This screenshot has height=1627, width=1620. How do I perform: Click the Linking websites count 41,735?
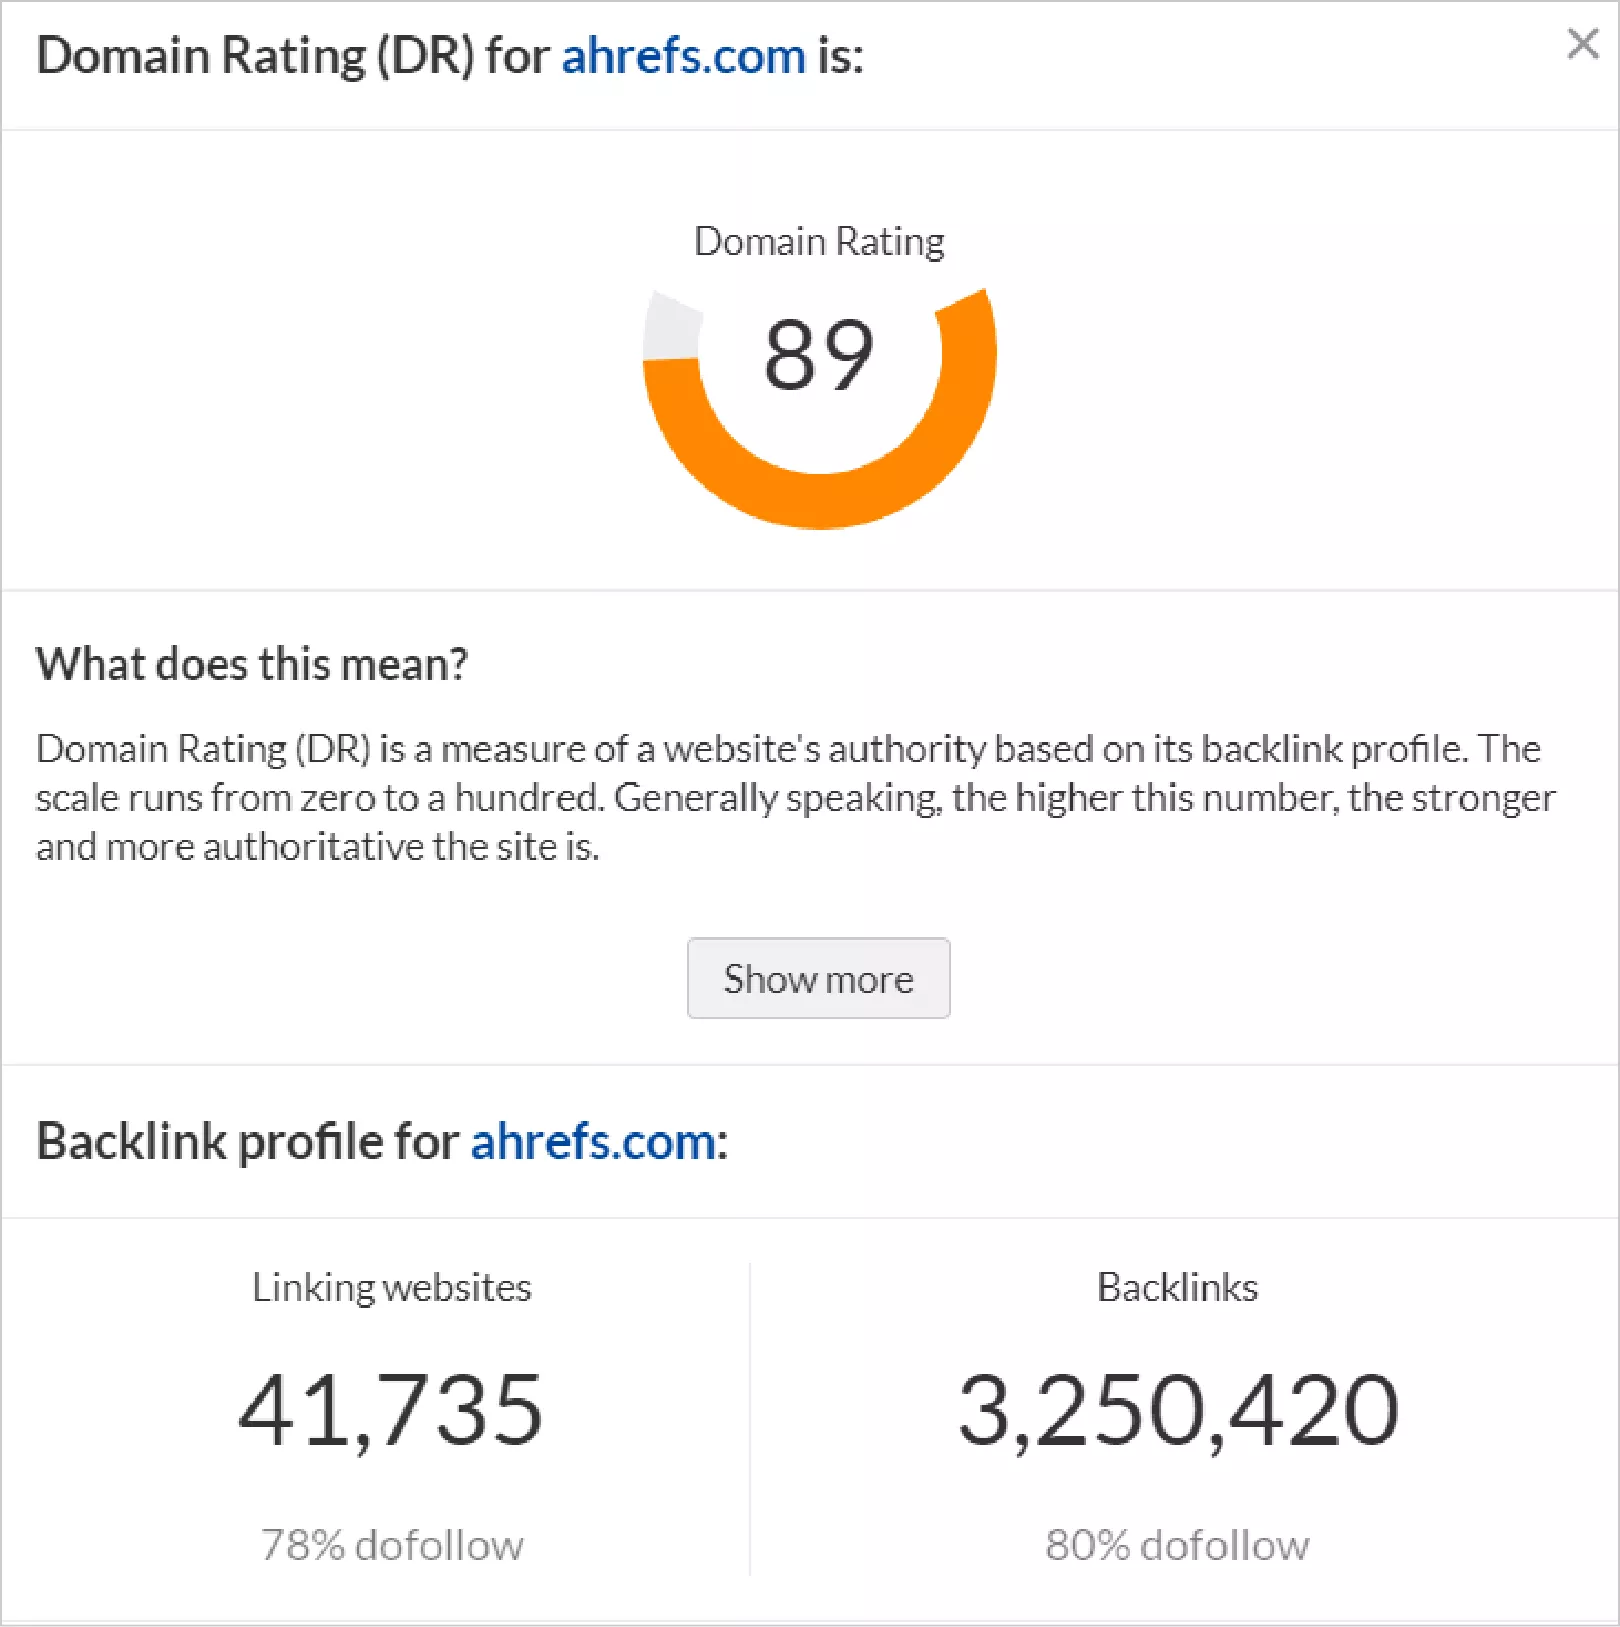click(391, 1410)
